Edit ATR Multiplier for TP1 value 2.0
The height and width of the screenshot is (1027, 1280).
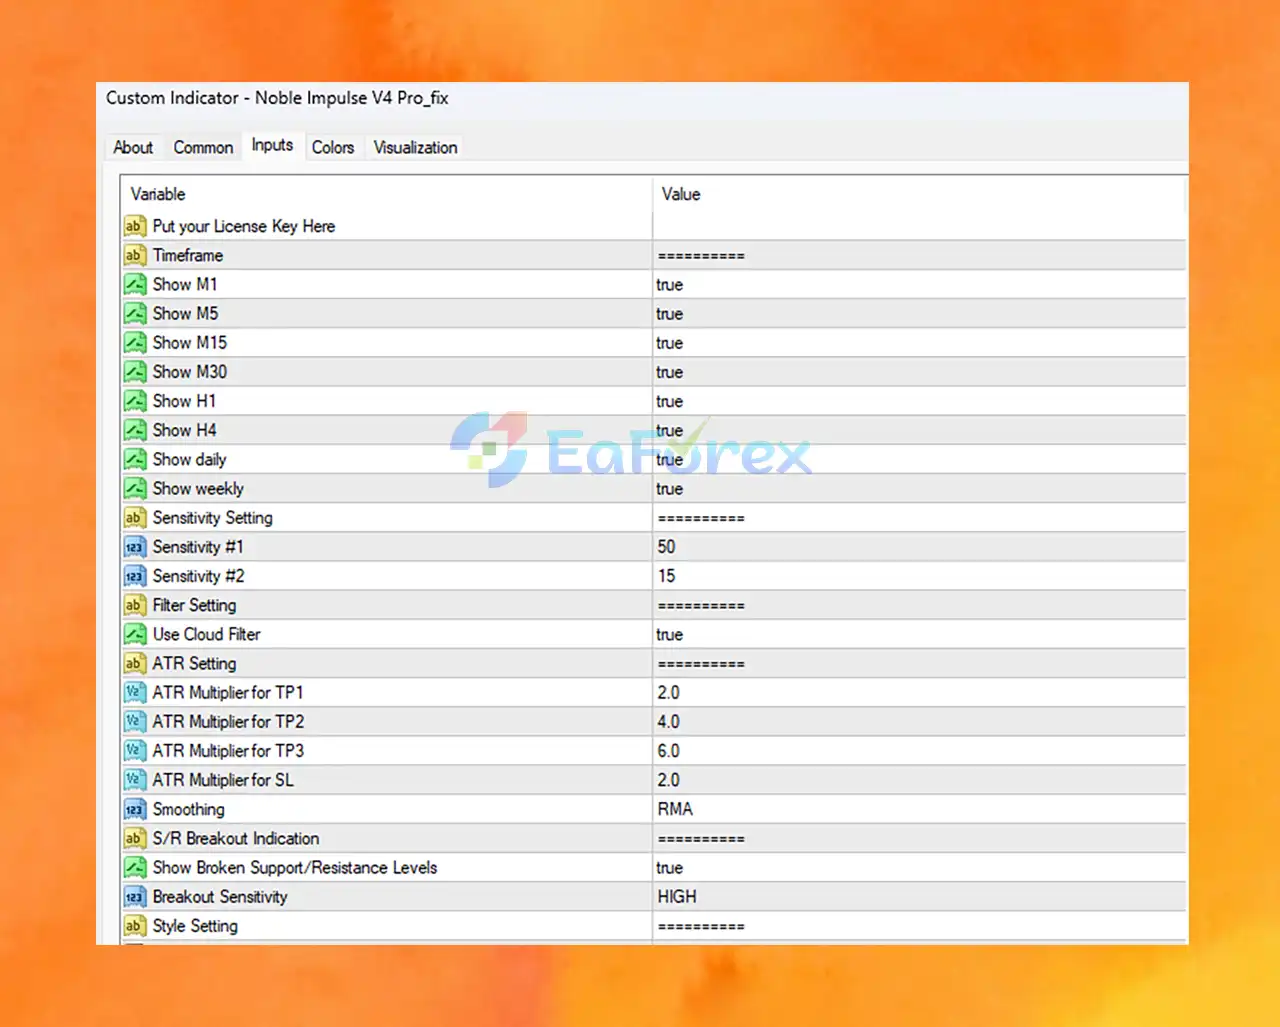coord(919,692)
